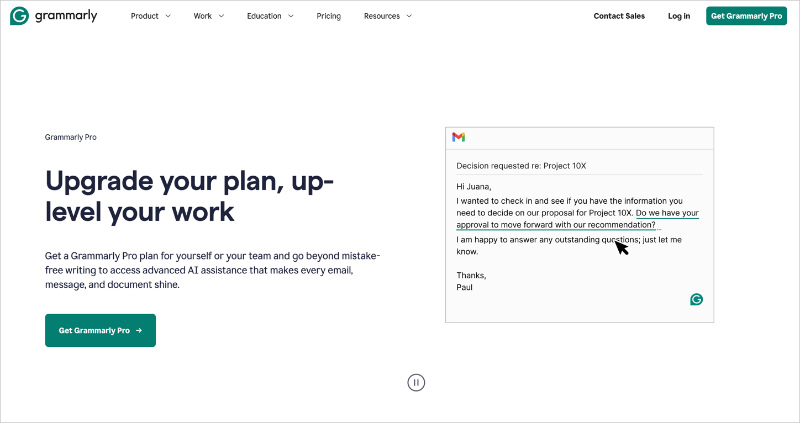Expand the Work menu
This screenshot has height=423, width=800.
[209, 16]
